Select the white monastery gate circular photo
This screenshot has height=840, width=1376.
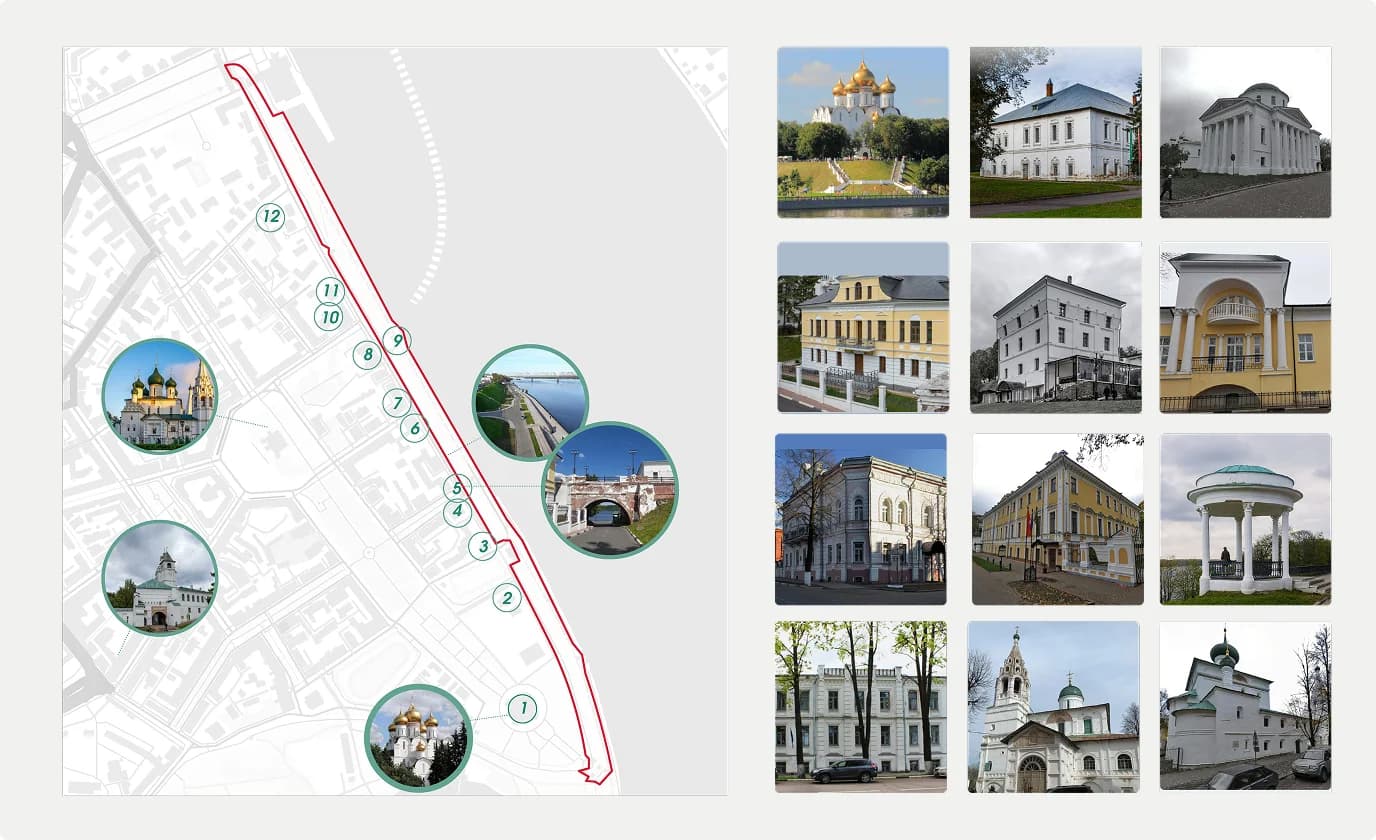pos(160,578)
